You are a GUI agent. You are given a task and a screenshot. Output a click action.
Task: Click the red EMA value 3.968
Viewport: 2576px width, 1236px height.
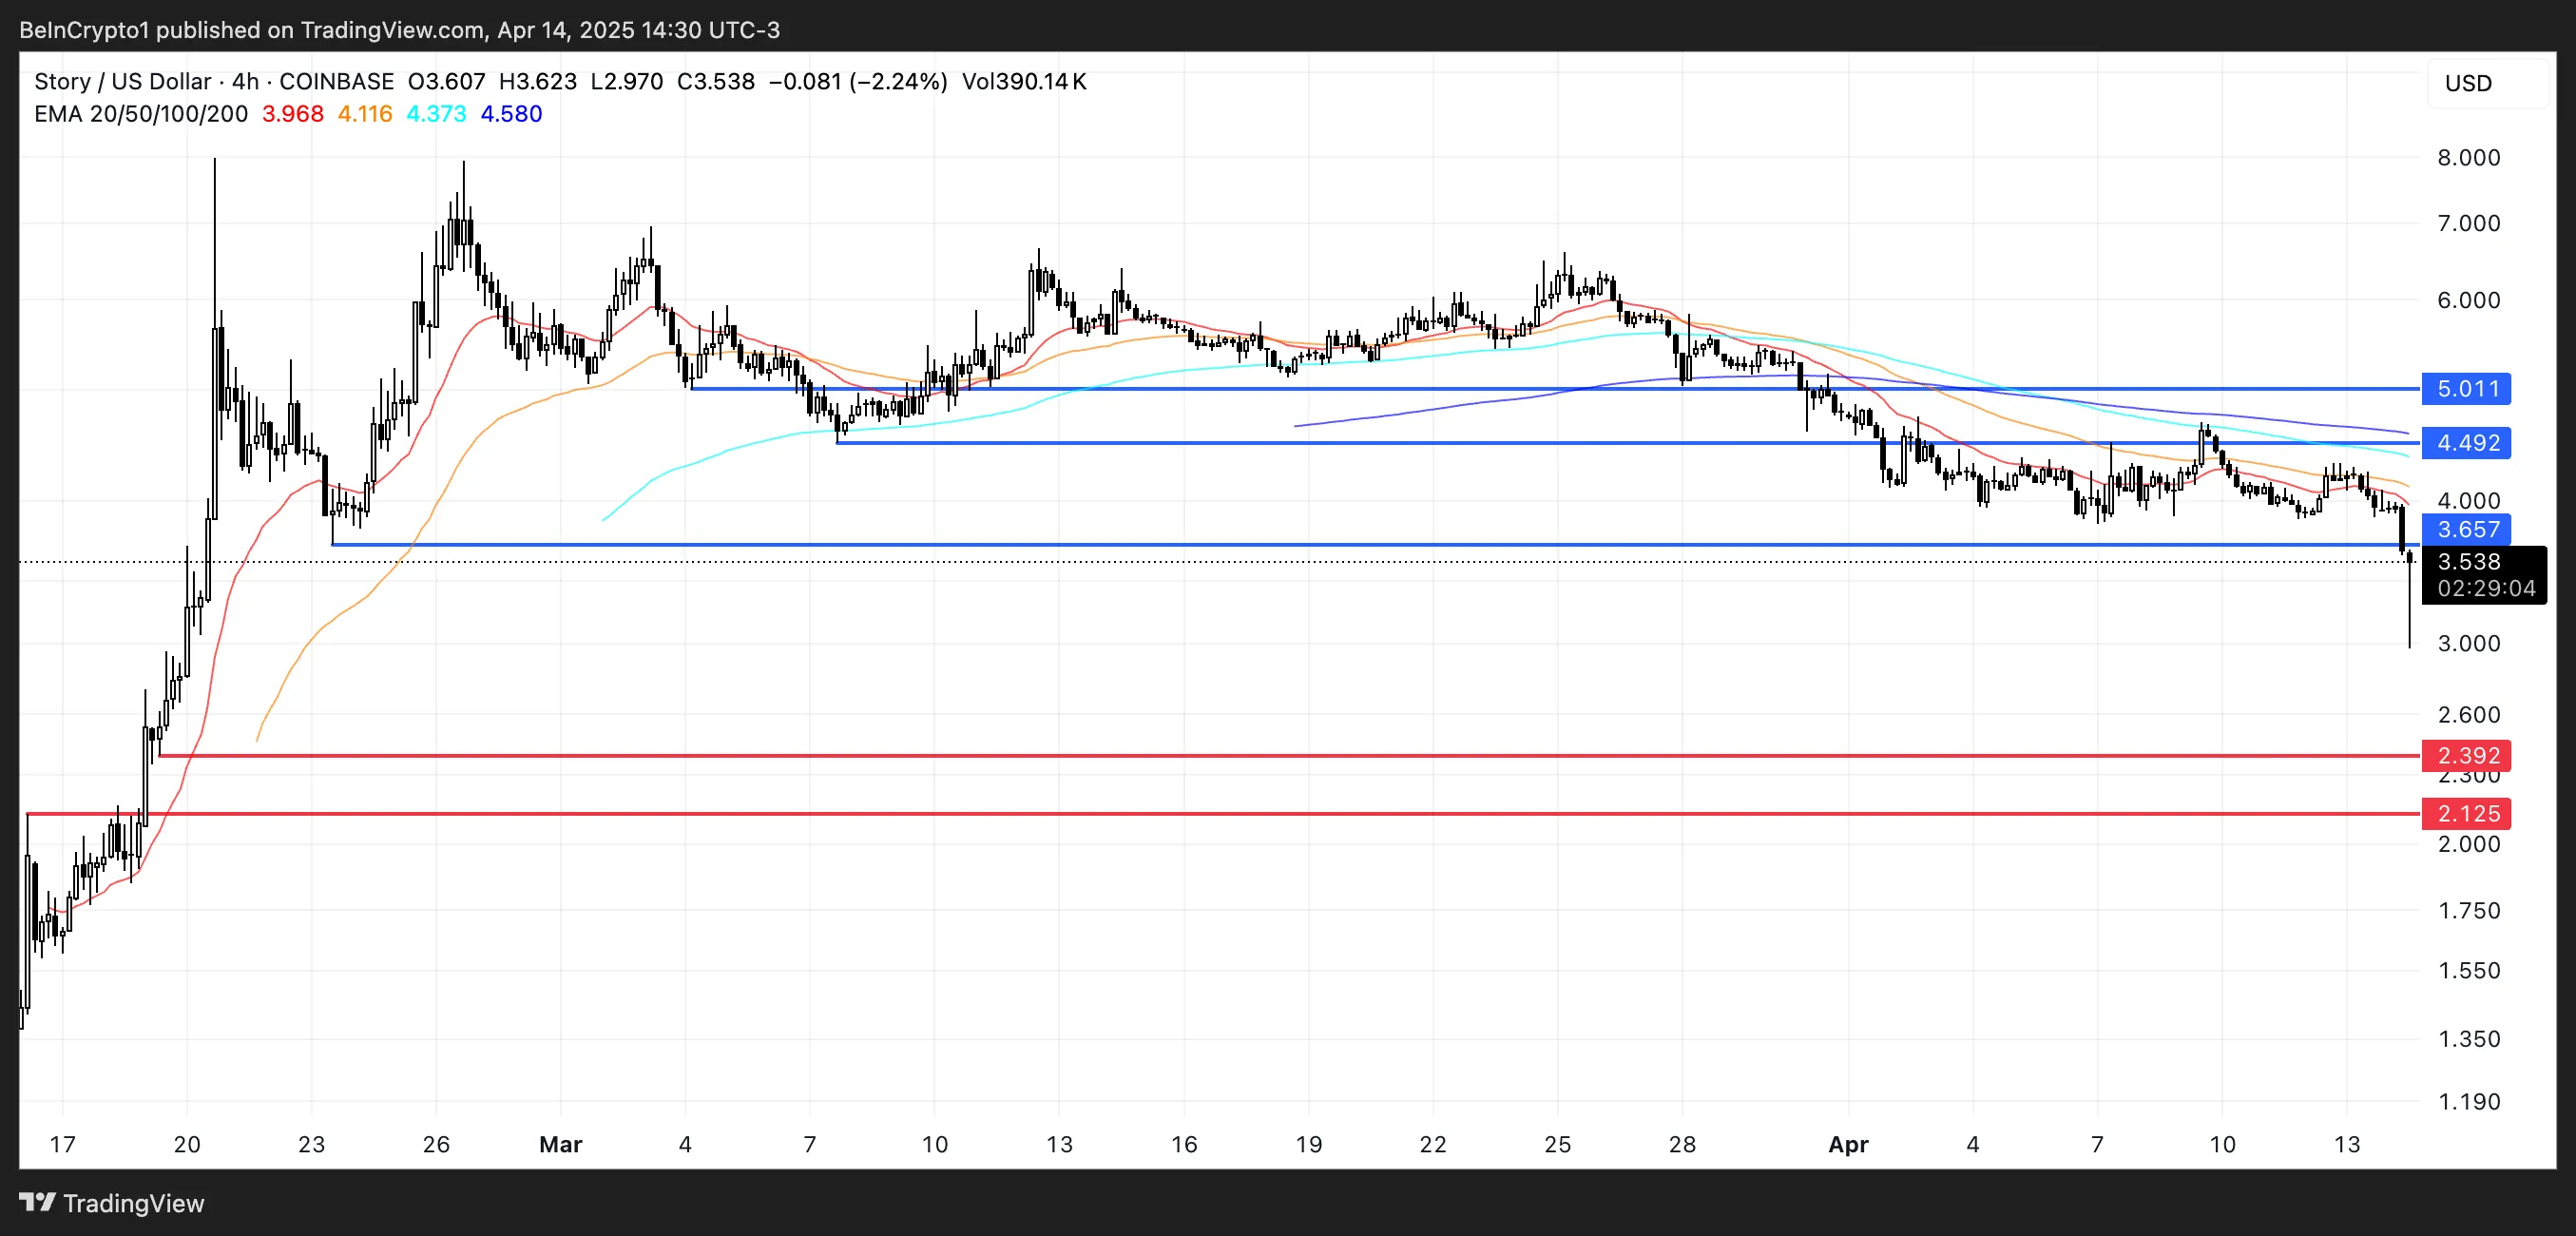coord(291,114)
